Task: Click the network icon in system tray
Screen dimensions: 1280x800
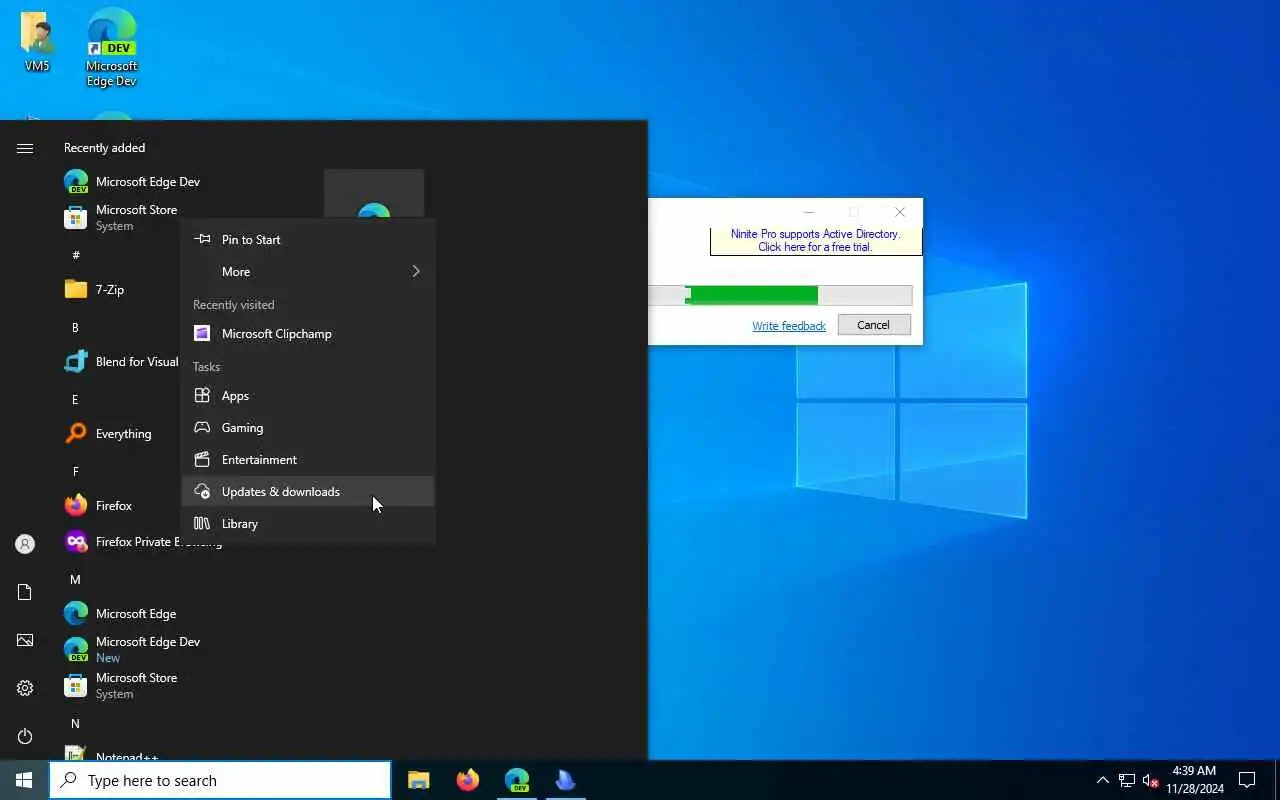Action: coord(1126,780)
